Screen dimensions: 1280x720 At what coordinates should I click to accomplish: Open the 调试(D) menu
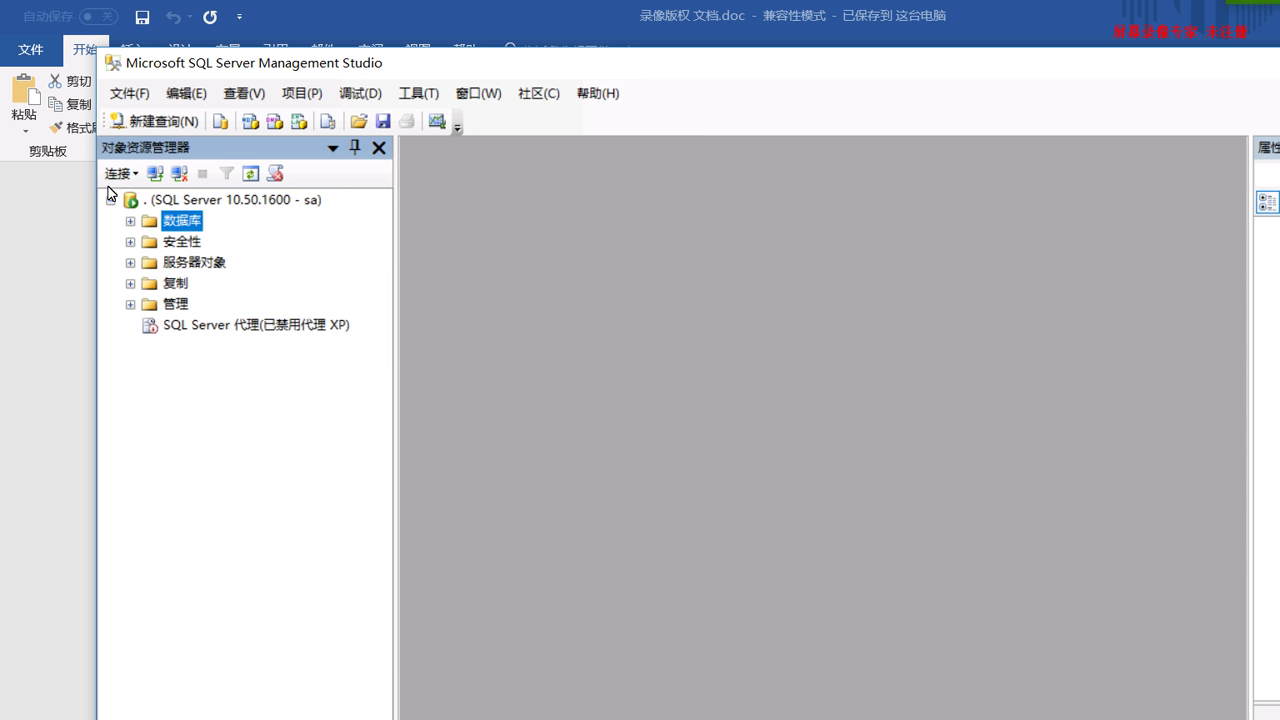click(360, 93)
